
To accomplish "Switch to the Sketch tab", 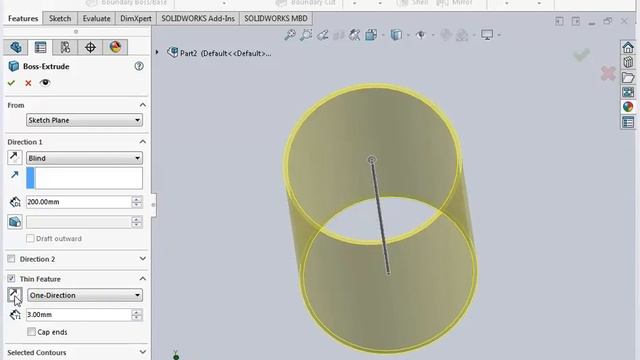I will click(60, 19).
